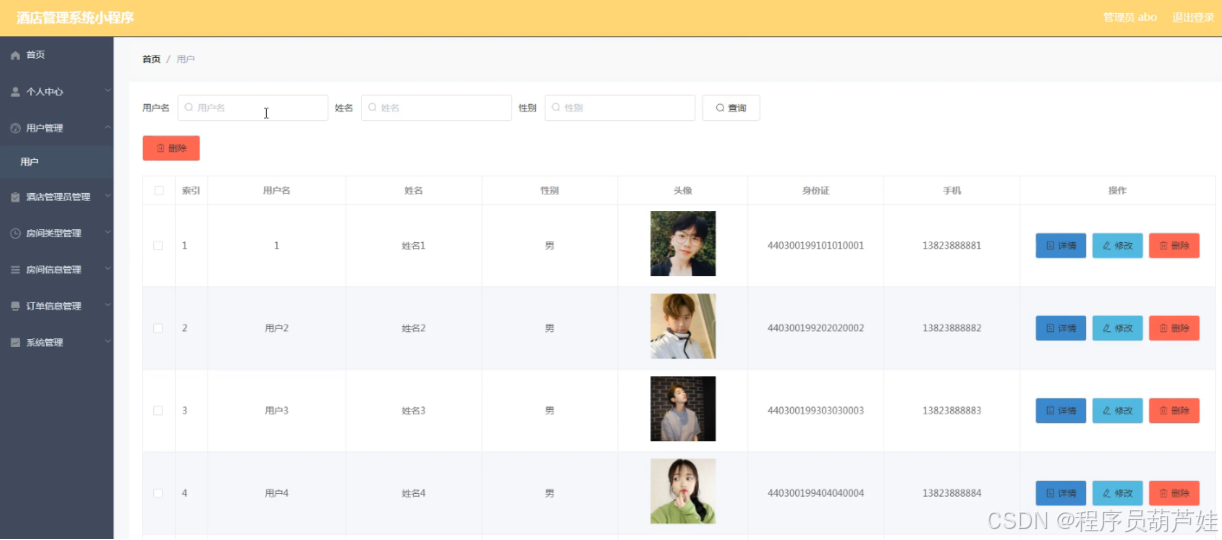Tick the checkbox for row 用户4

(x=158, y=493)
